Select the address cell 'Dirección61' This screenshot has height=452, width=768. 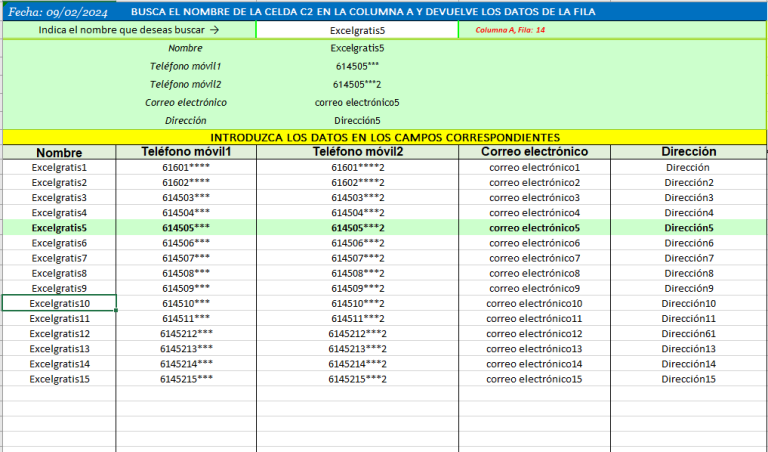pyautogui.click(x=689, y=334)
